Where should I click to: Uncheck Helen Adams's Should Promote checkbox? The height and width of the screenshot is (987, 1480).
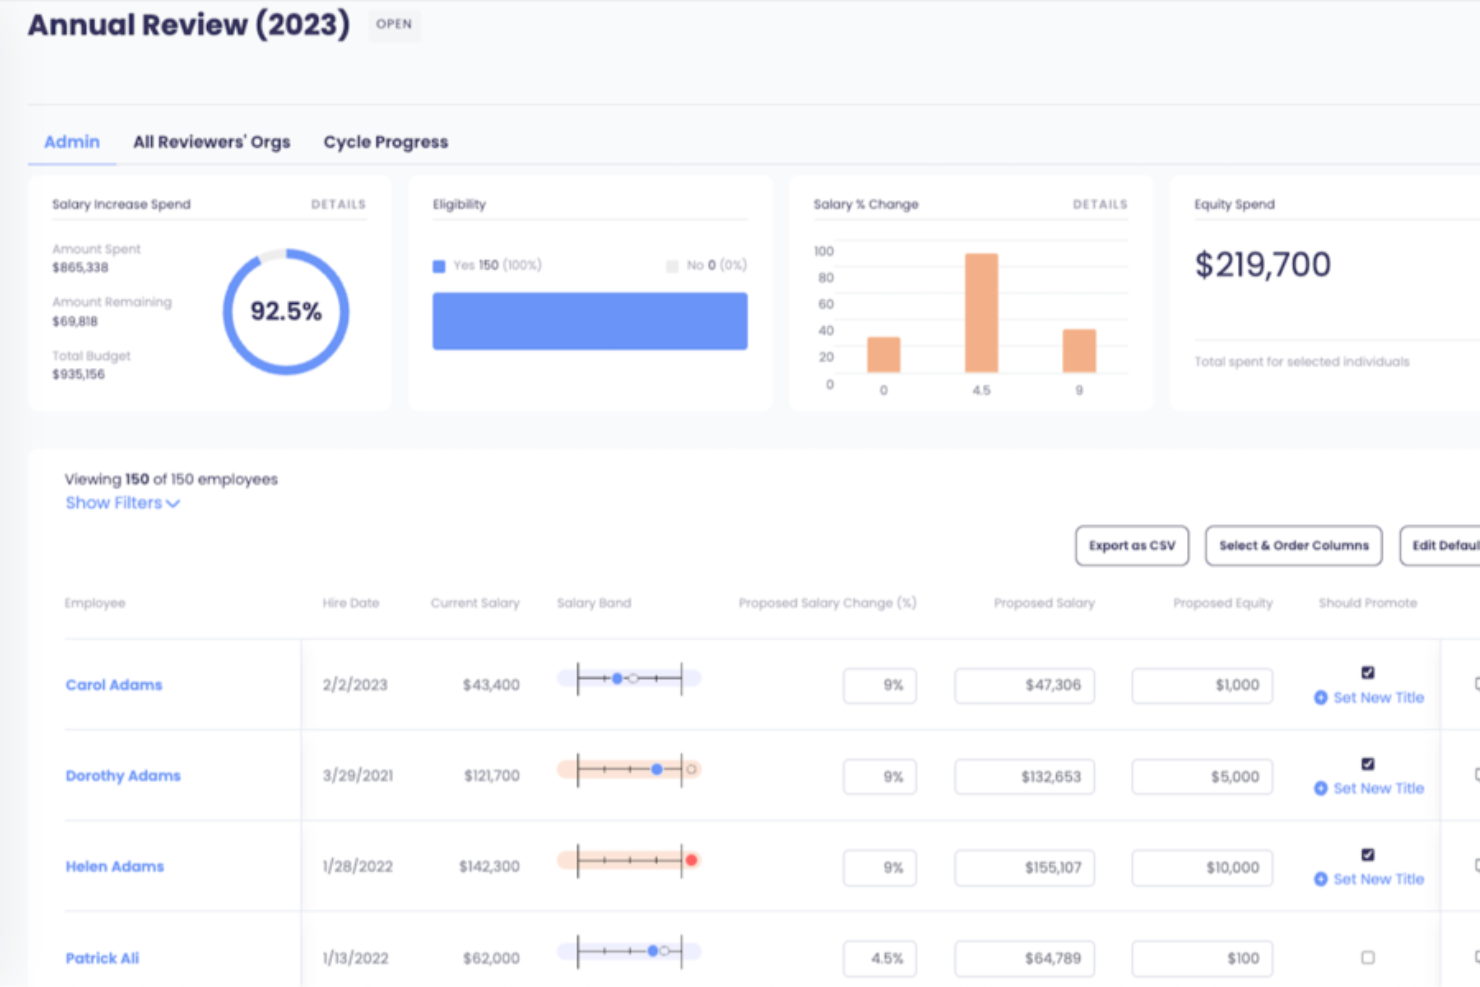click(1367, 855)
